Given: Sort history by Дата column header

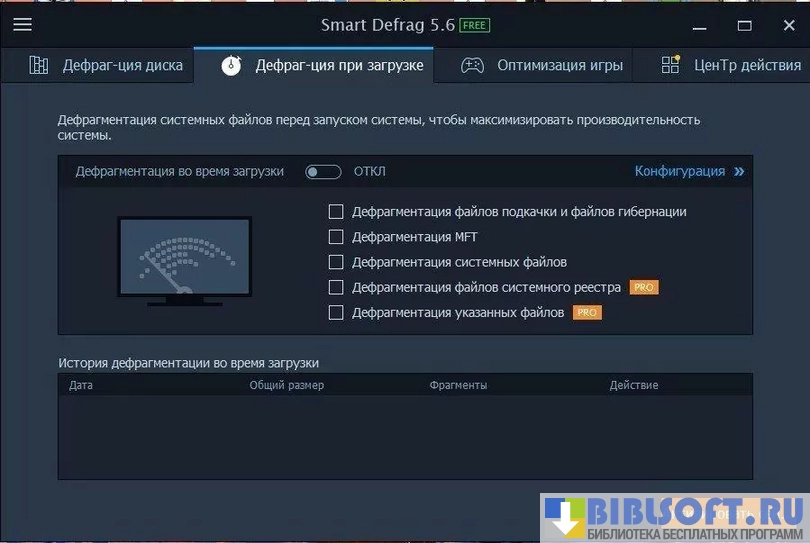Looking at the screenshot, I should (x=80, y=385).
